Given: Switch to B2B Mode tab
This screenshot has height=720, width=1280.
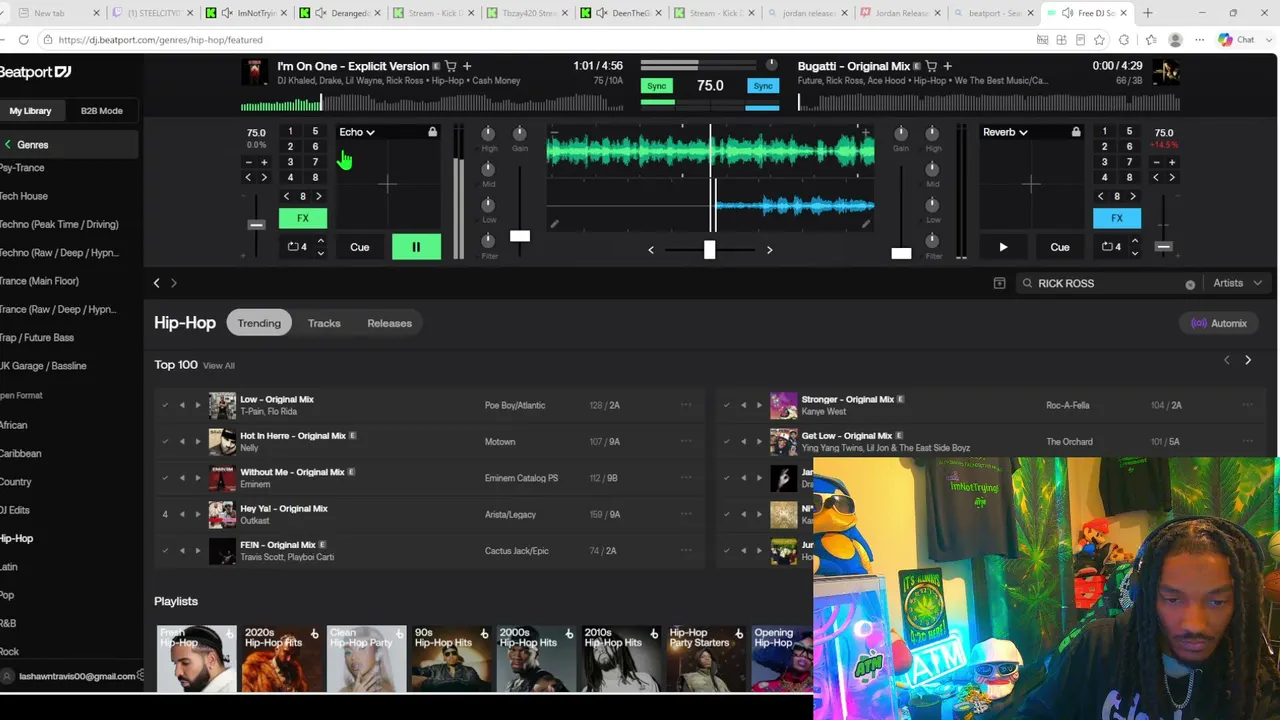Looking at the screenshot, I should coord(101,111).
